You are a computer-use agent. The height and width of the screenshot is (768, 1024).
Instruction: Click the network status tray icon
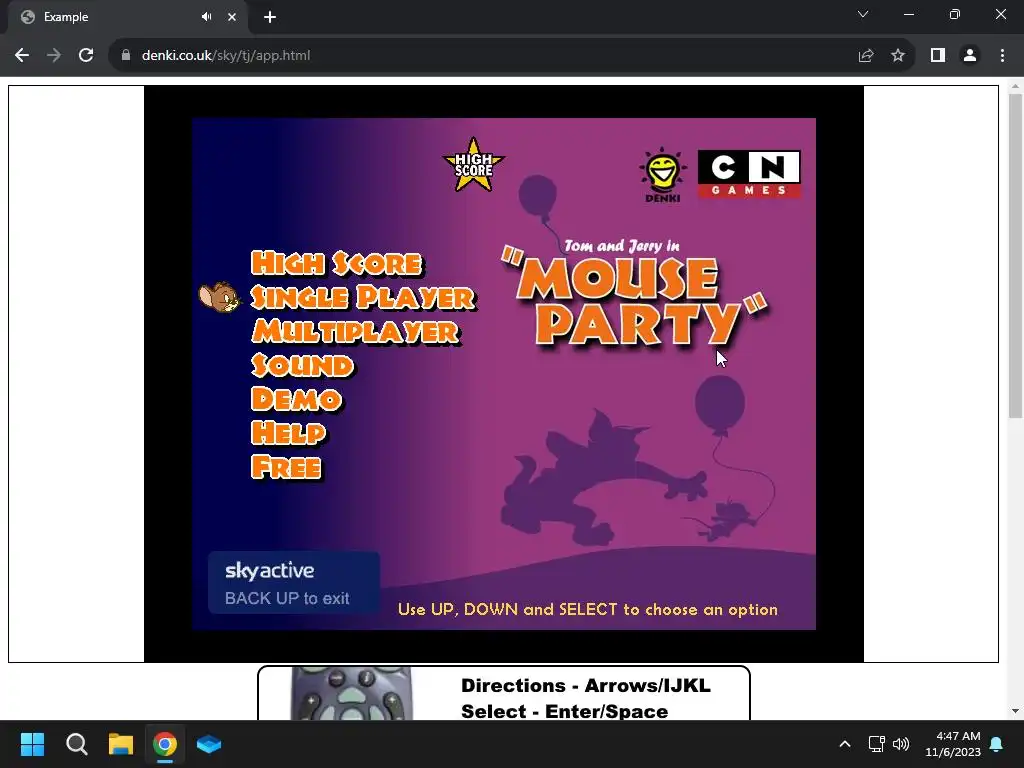(876, 744)
